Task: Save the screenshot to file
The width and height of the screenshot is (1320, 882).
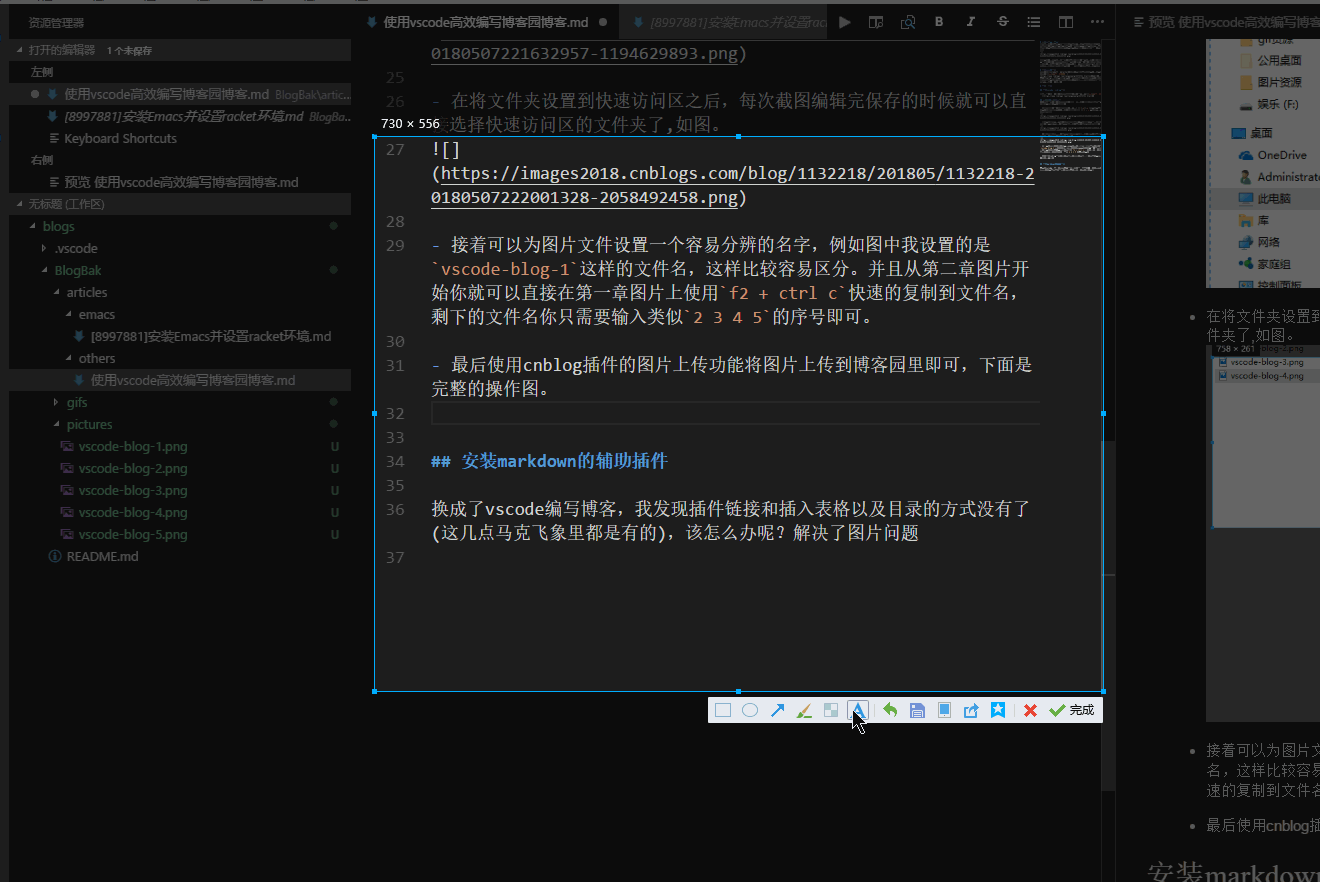Action: 917,710
